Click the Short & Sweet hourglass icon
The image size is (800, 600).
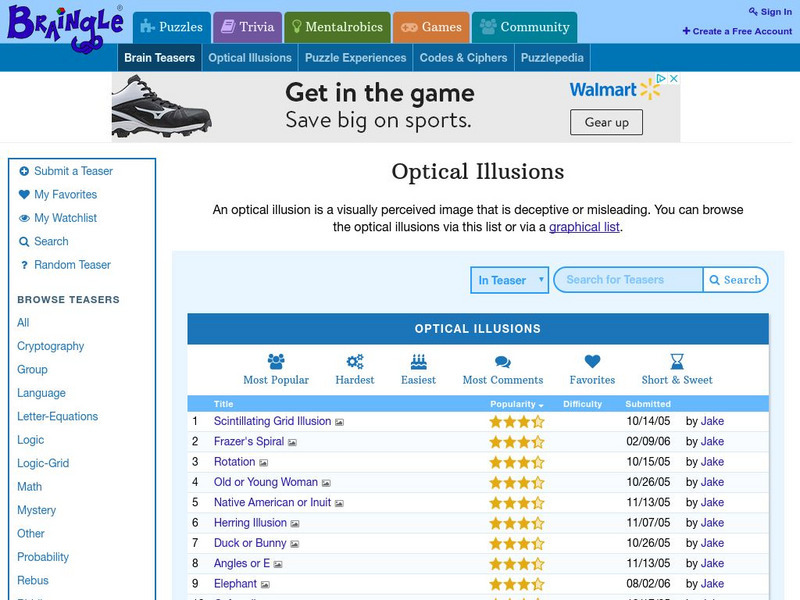677,361
